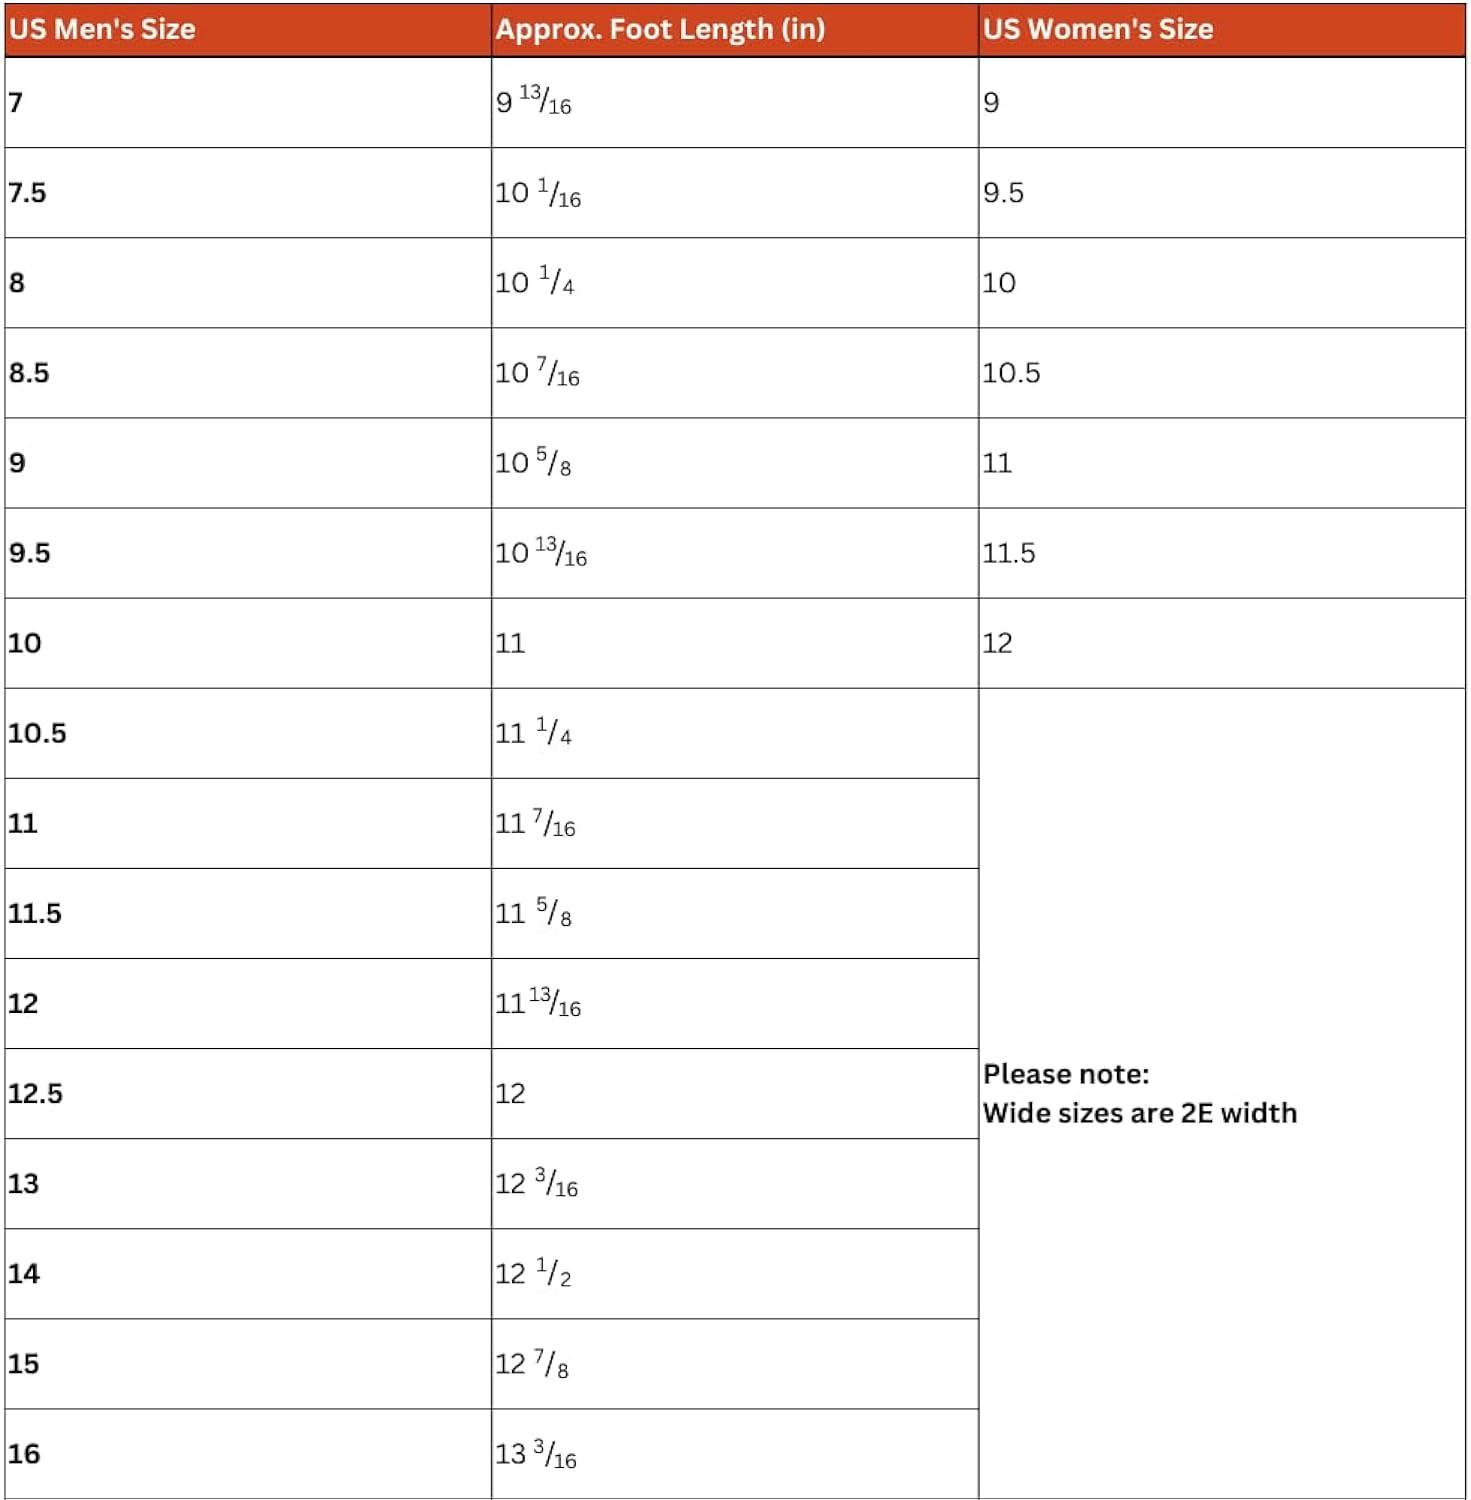Select the Approx. Foot Length header cell

click(735, 29)
